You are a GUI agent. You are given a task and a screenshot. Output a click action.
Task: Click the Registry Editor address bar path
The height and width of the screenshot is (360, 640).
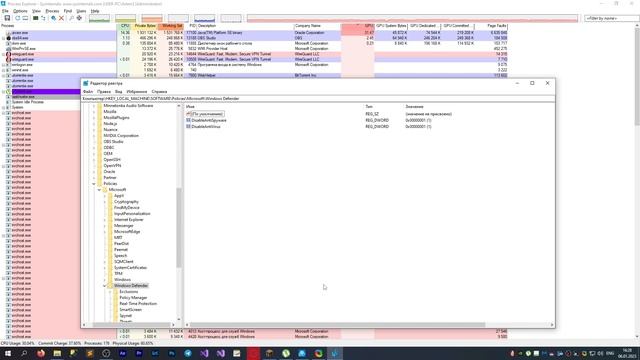click(318, 98)
